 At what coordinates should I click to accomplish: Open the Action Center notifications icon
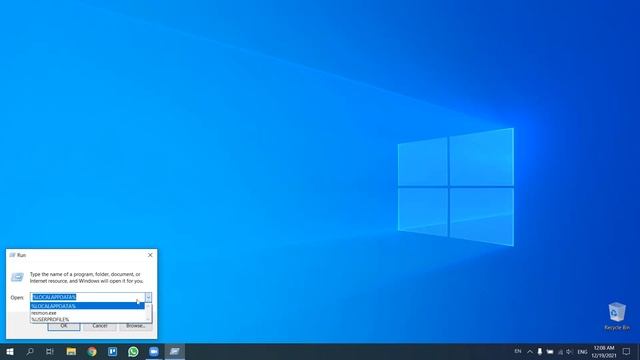point(627,351)
